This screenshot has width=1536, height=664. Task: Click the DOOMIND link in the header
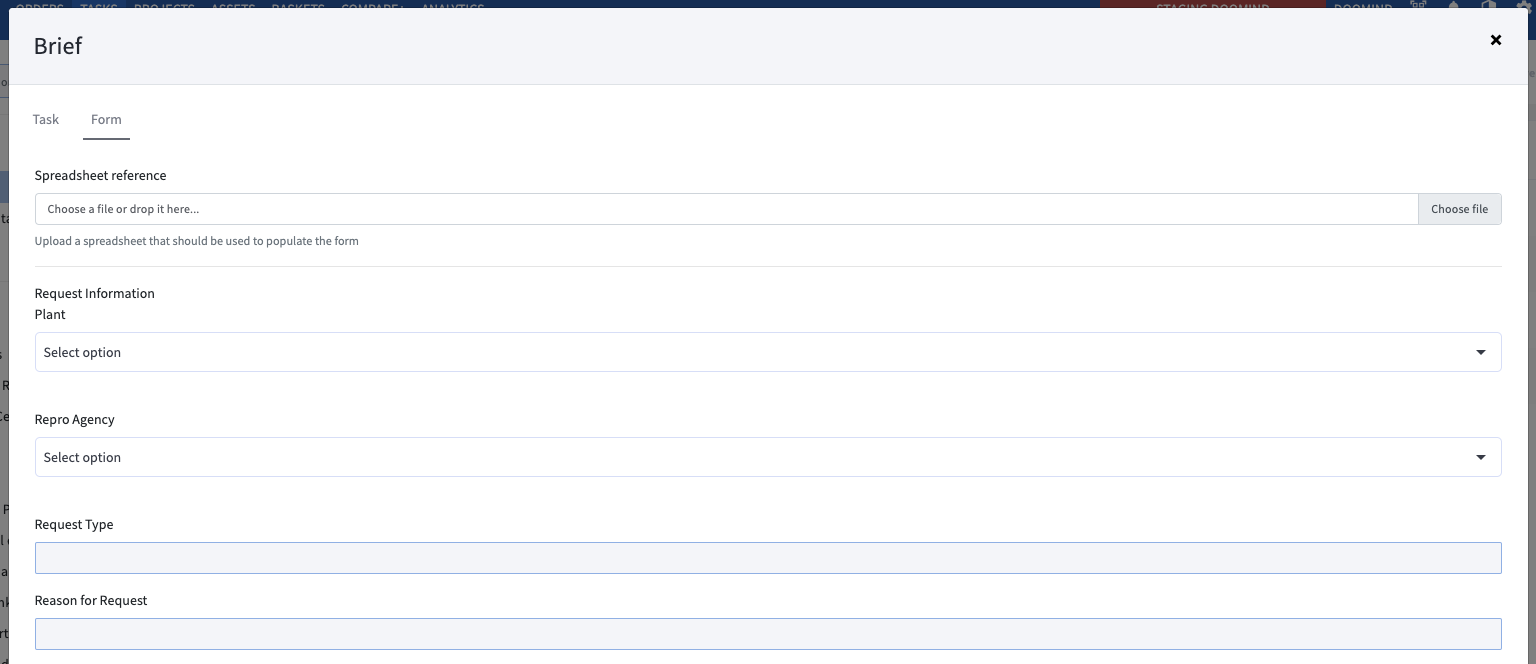point(1364,6)
